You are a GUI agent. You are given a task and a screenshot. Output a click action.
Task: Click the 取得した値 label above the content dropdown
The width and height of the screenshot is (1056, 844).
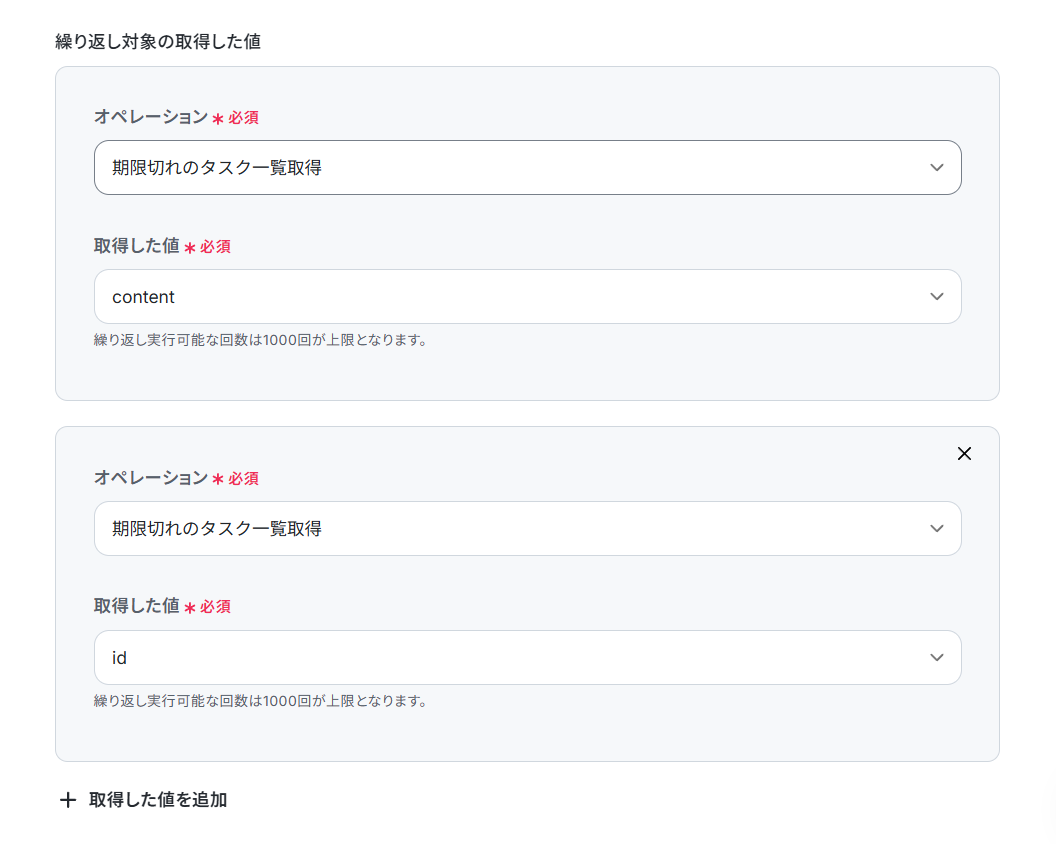(137, 247)
